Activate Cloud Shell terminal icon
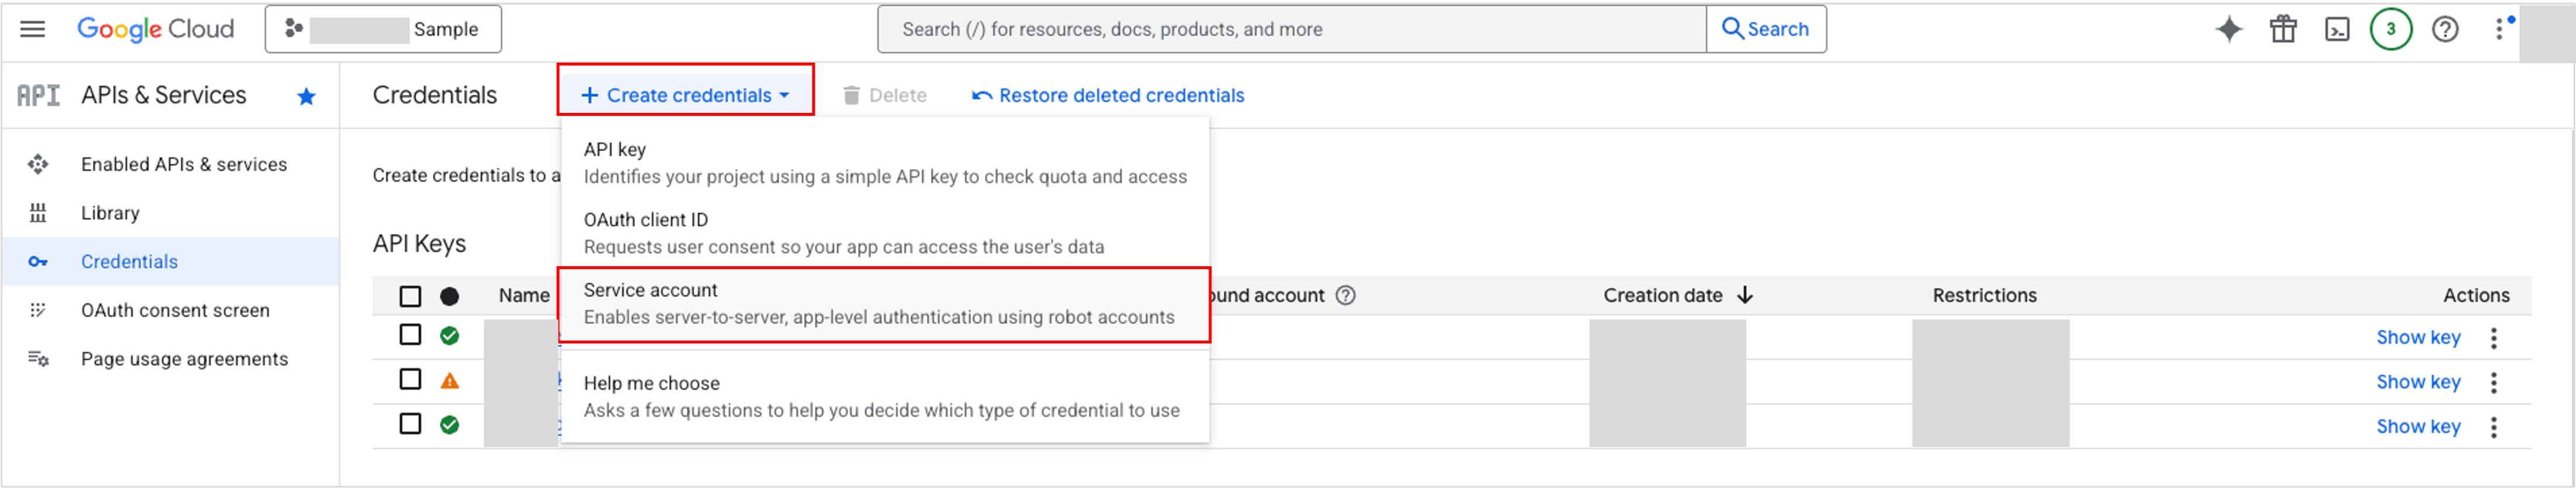 pyautogui.click(x=2337, y=29)
